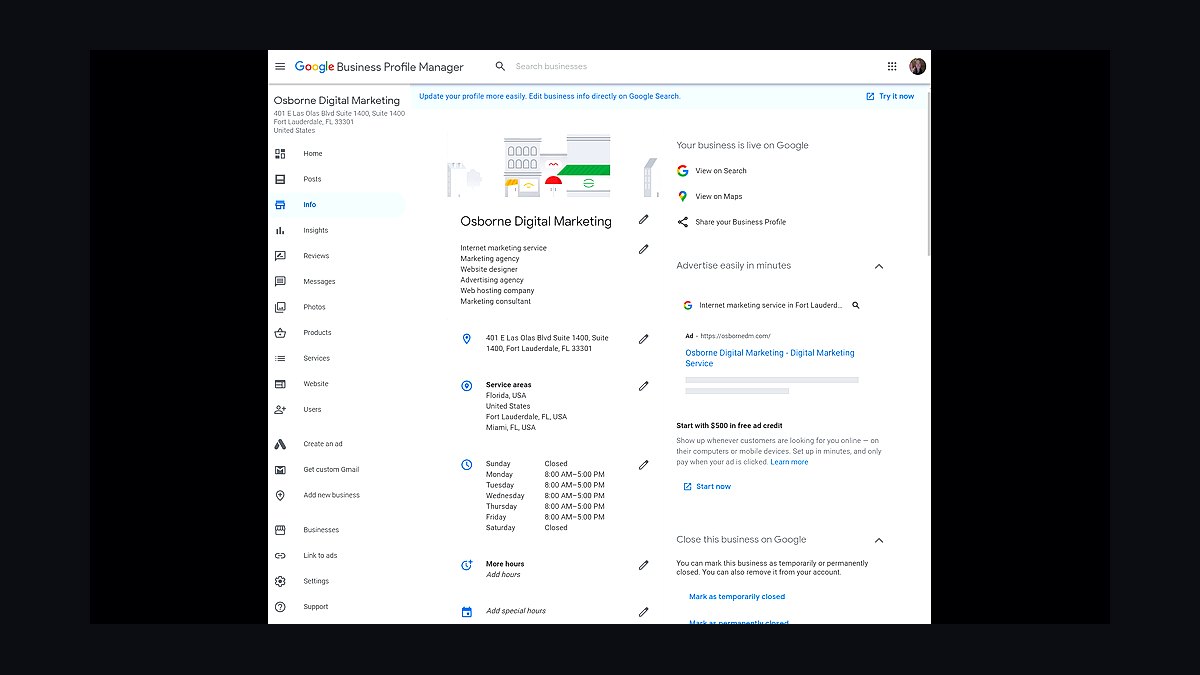The height and width of the screenshot is (675, 1200).
Task: Click the Google Business Profile Manager logo
Action: pos(379,67)
